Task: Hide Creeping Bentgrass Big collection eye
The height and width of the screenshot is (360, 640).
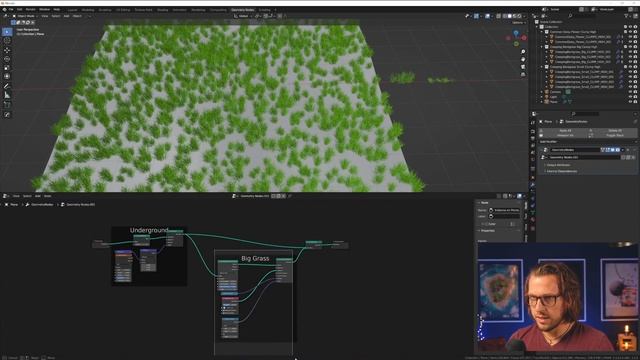Action: tap(630, 47)
